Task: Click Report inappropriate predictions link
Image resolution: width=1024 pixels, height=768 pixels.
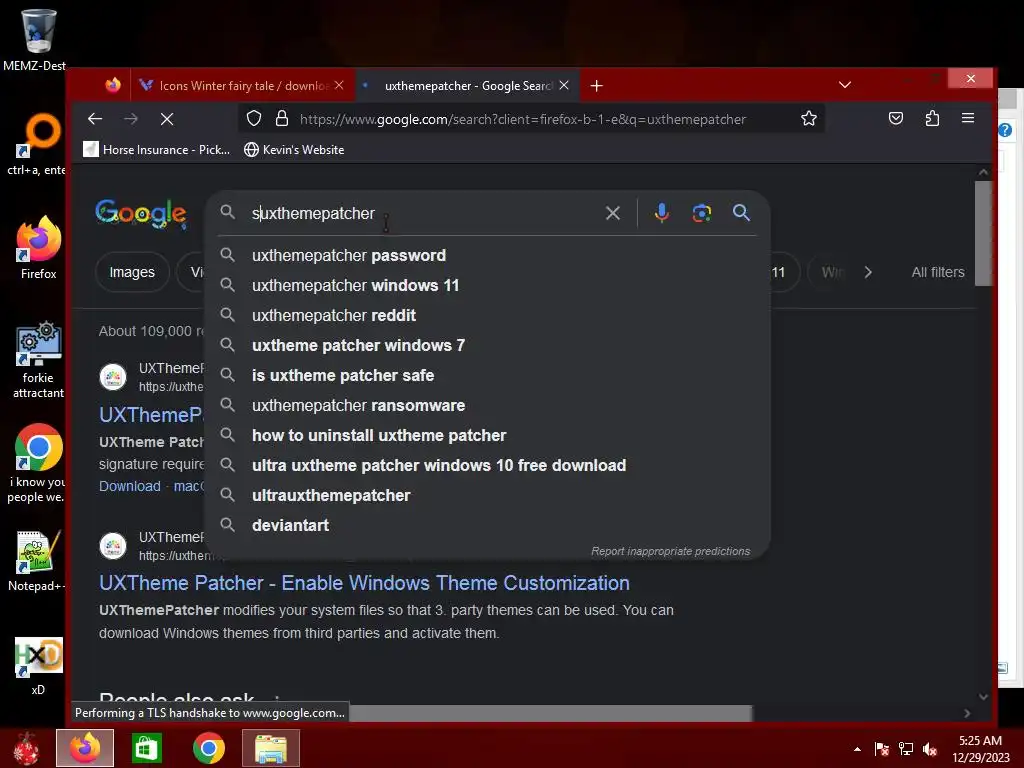Action: point(671,551)
